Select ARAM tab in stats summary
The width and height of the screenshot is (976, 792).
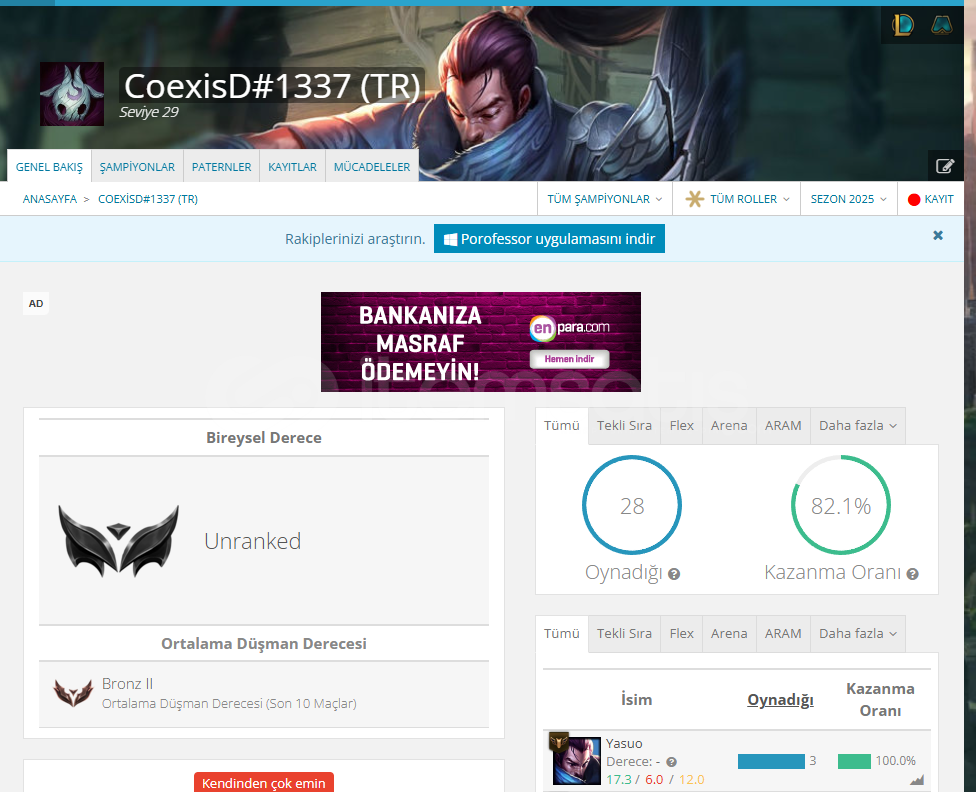(783, 426)
